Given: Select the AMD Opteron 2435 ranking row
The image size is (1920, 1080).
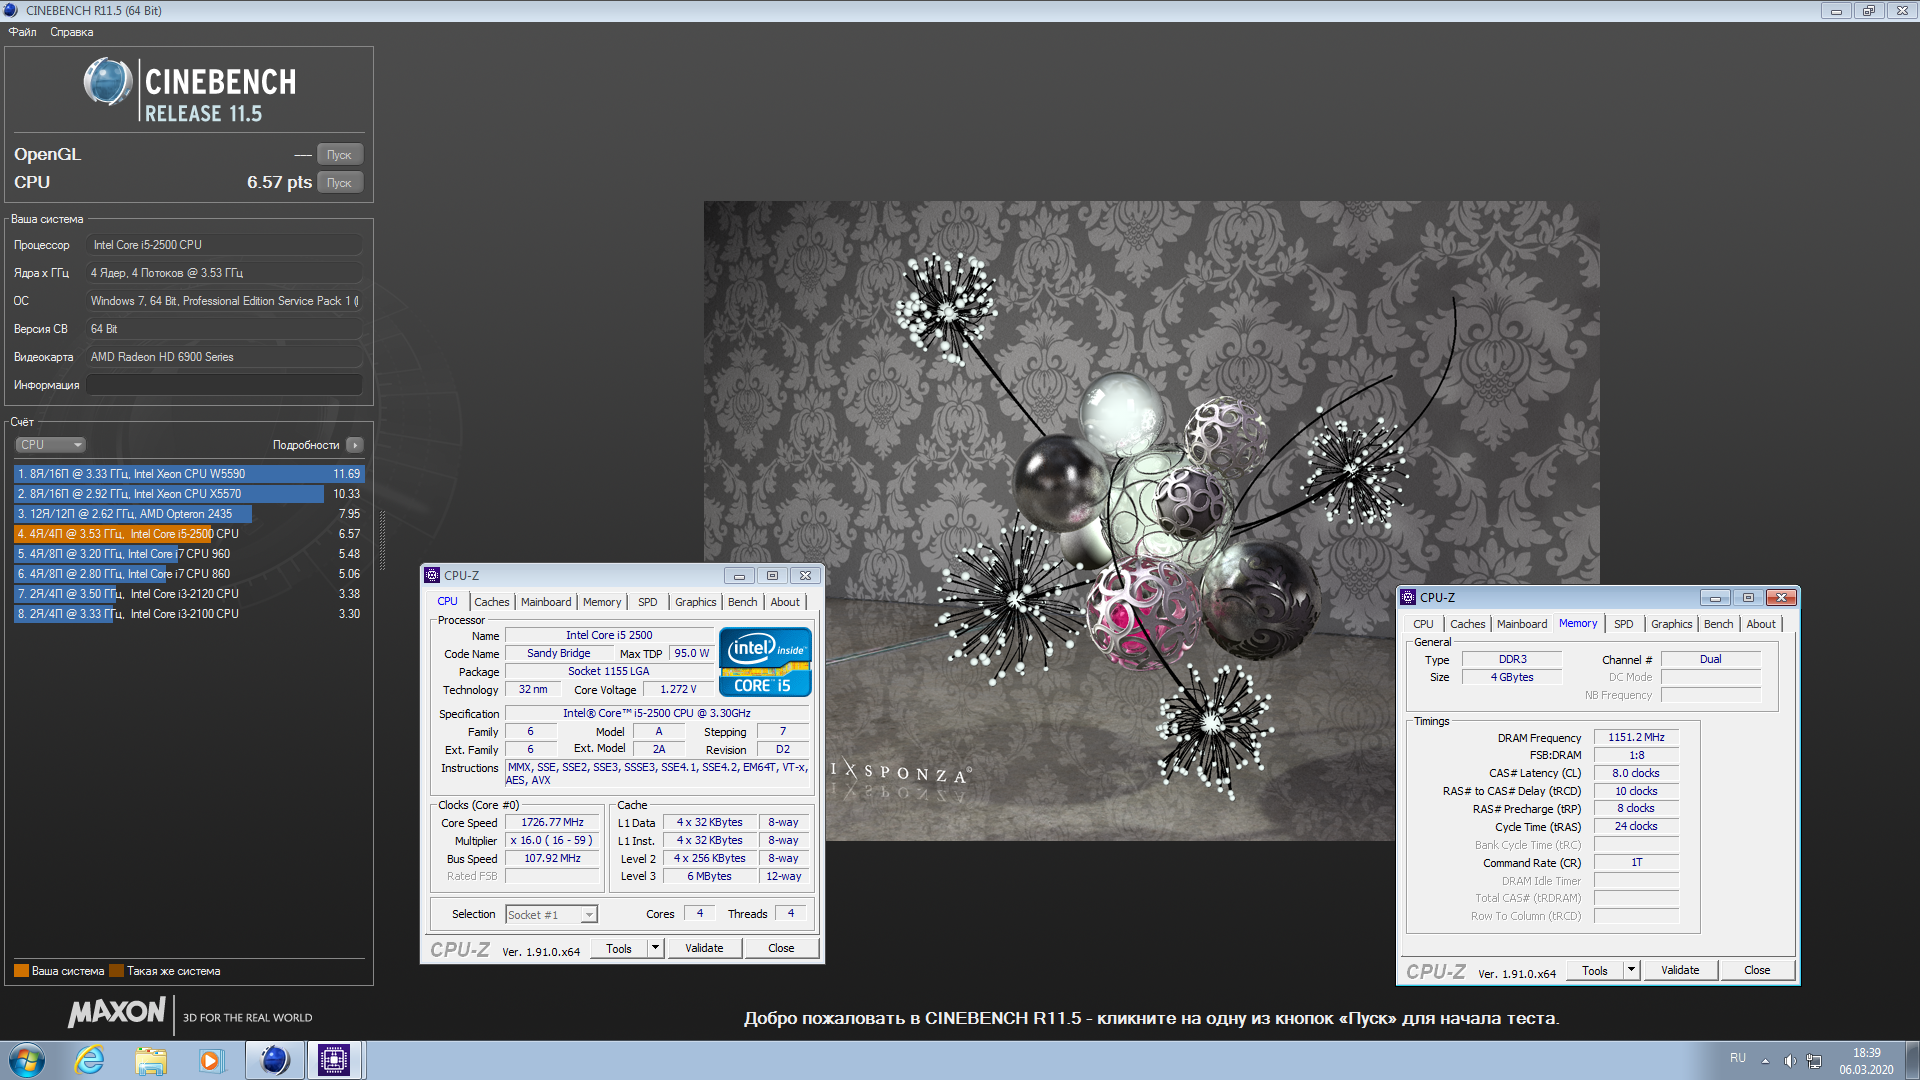Looking at the screenshot, I should tap(189, 514).
